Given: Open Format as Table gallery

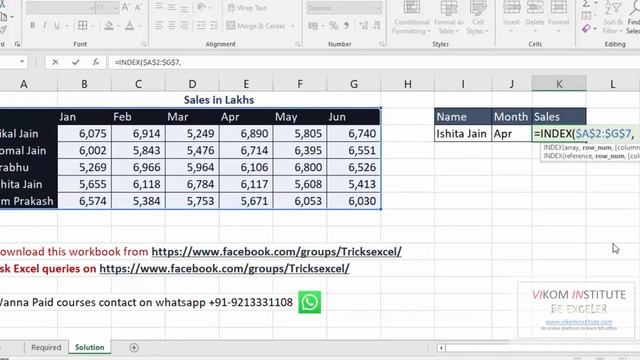Looking at the screenshot, I should pyautogui.click(x=449, y=18).
